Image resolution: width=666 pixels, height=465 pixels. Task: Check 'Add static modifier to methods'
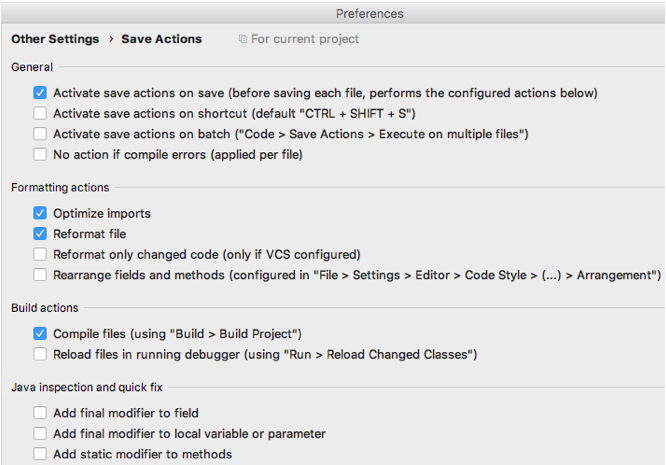pos(40,454)
